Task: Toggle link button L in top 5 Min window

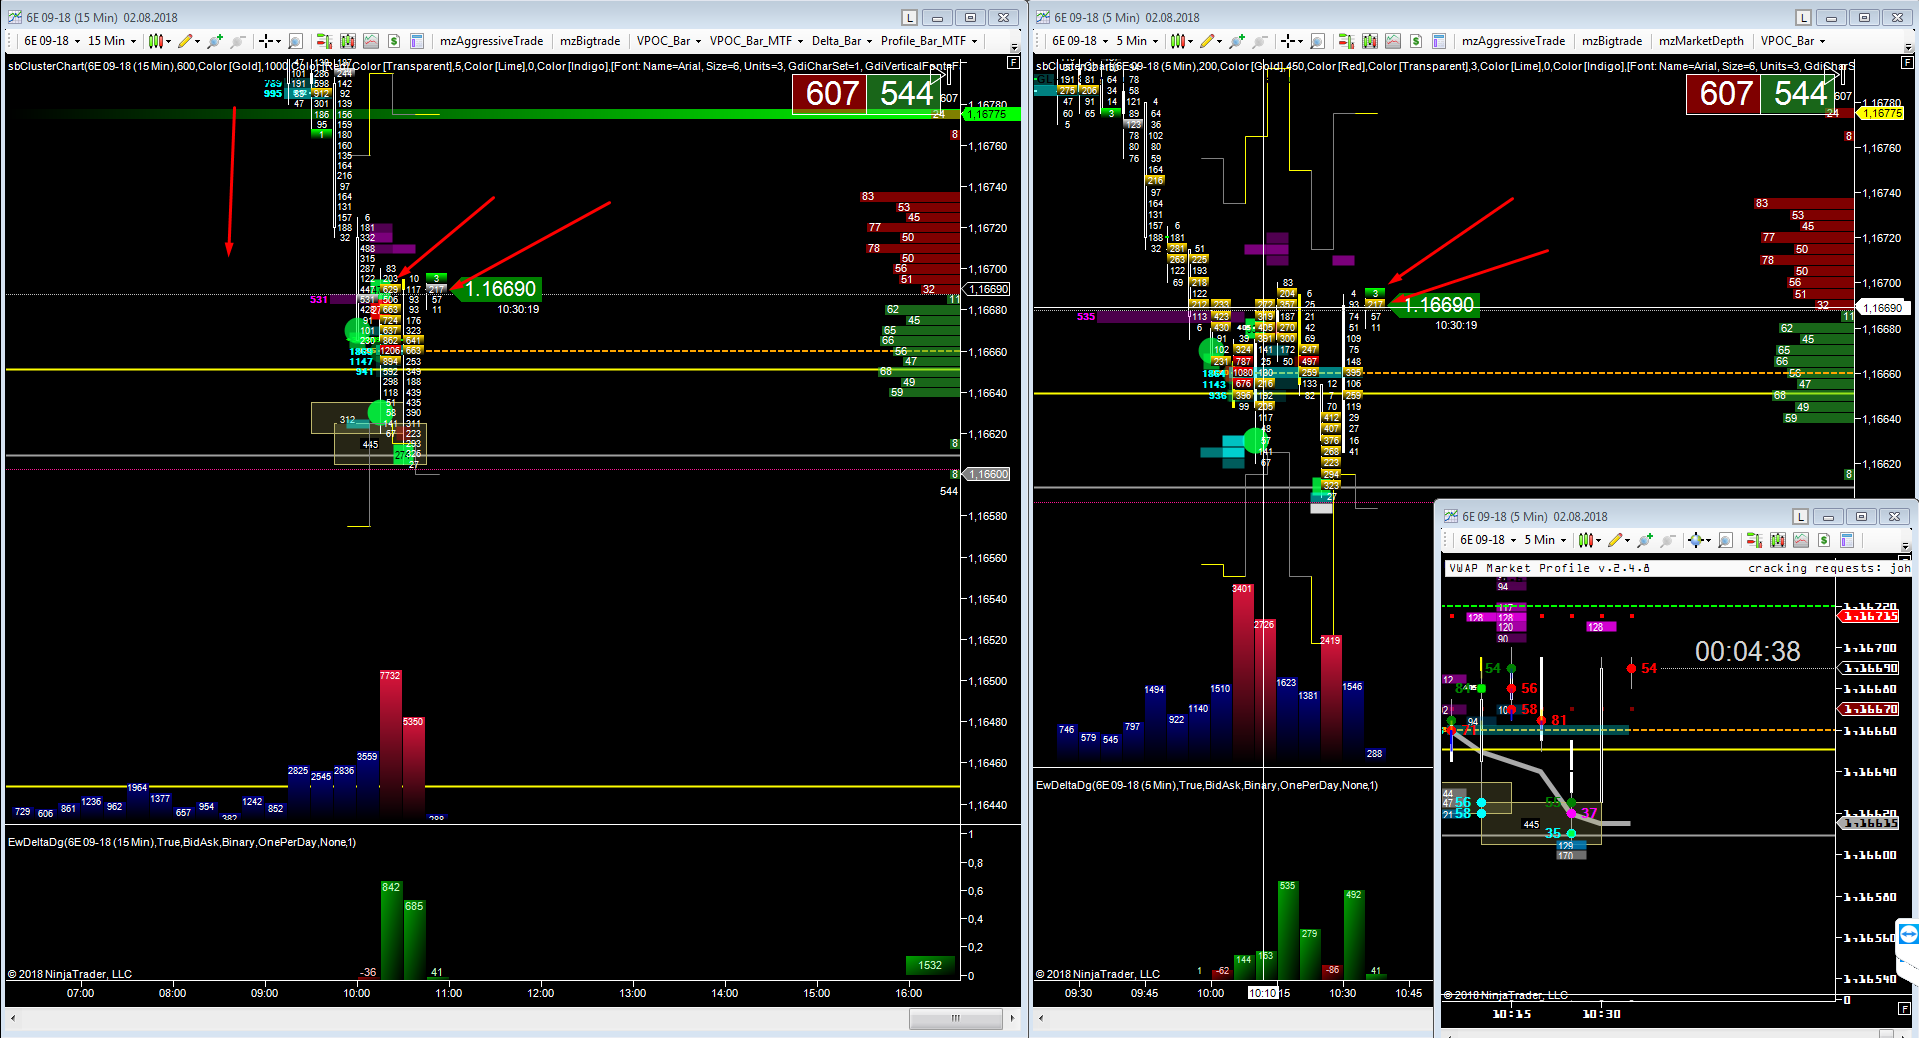Action: click(x=1803, y=17)
